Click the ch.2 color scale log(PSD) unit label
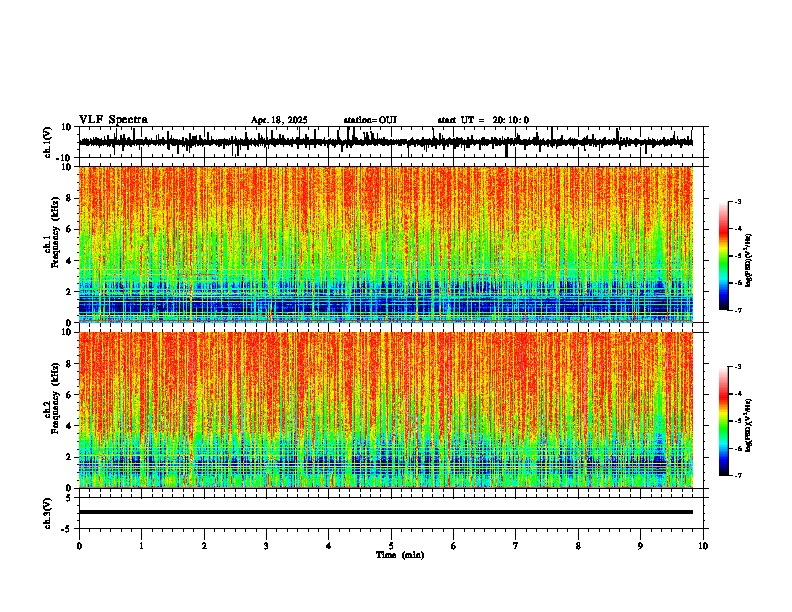Screen dimensions: 792x612 [x=749, y=426]
